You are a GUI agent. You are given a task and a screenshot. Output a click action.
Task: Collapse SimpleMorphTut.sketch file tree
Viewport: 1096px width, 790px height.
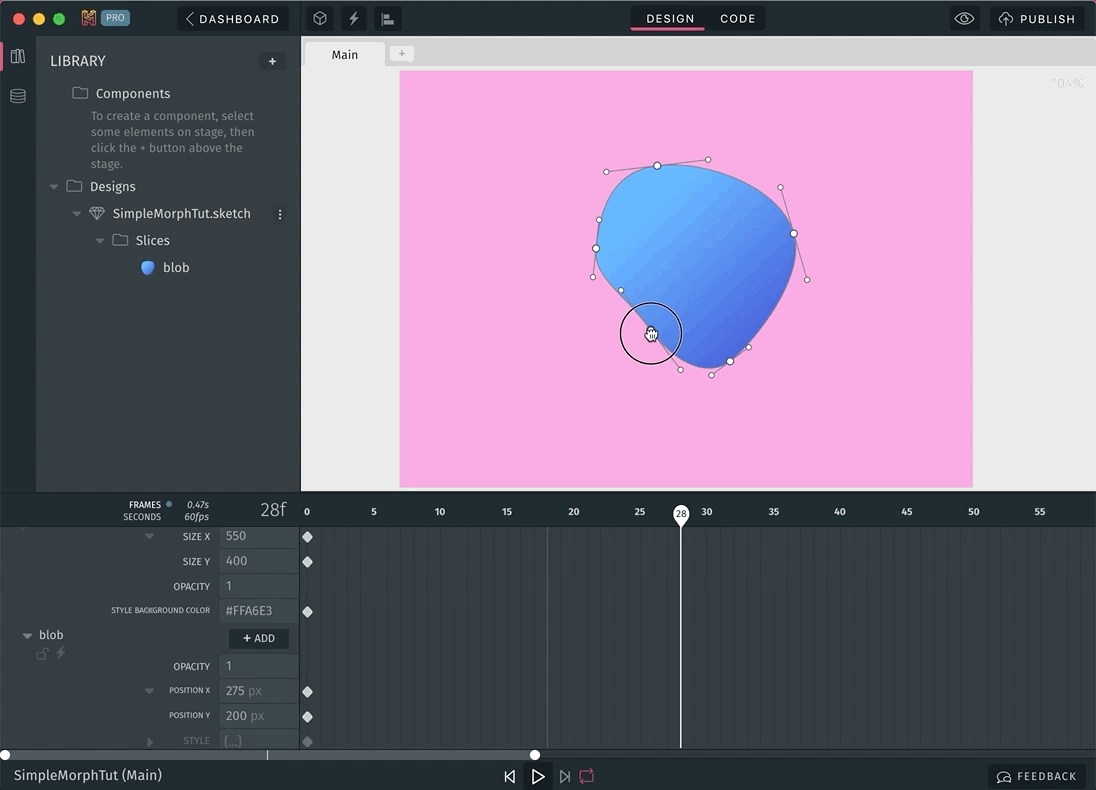point(77,214)
